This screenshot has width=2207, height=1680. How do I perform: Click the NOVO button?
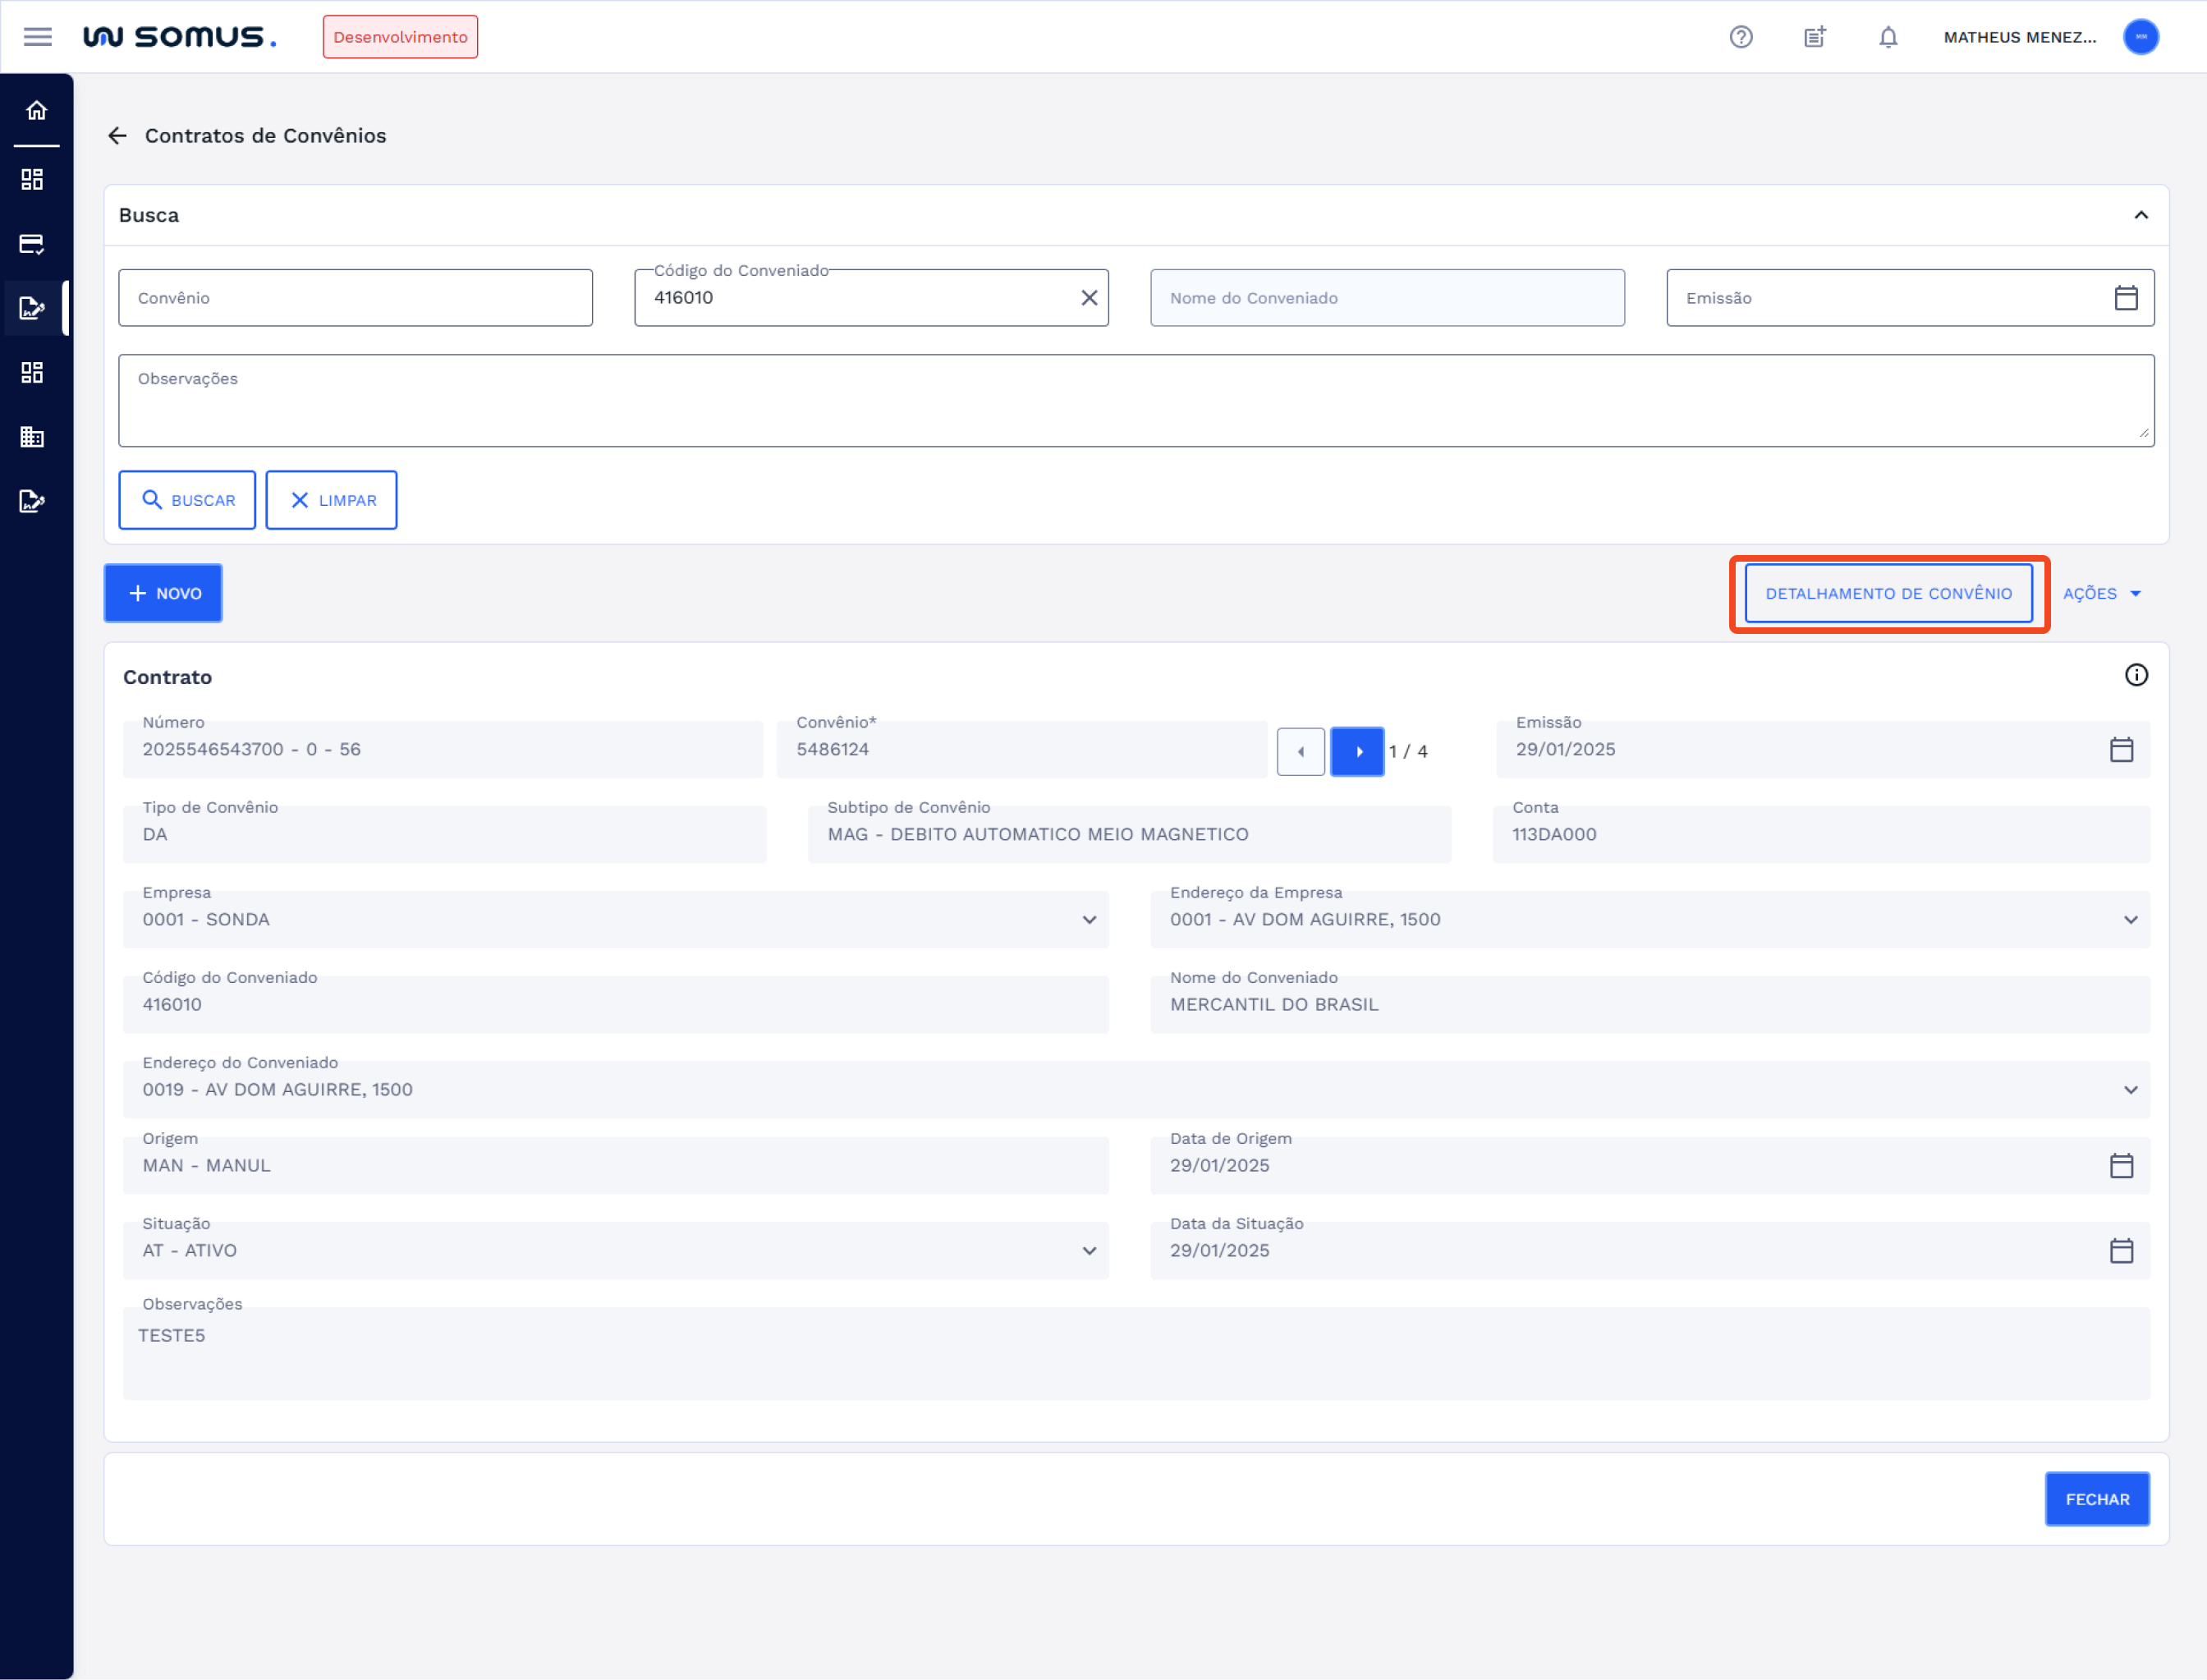pyautogui.click(x=163, y=594)
